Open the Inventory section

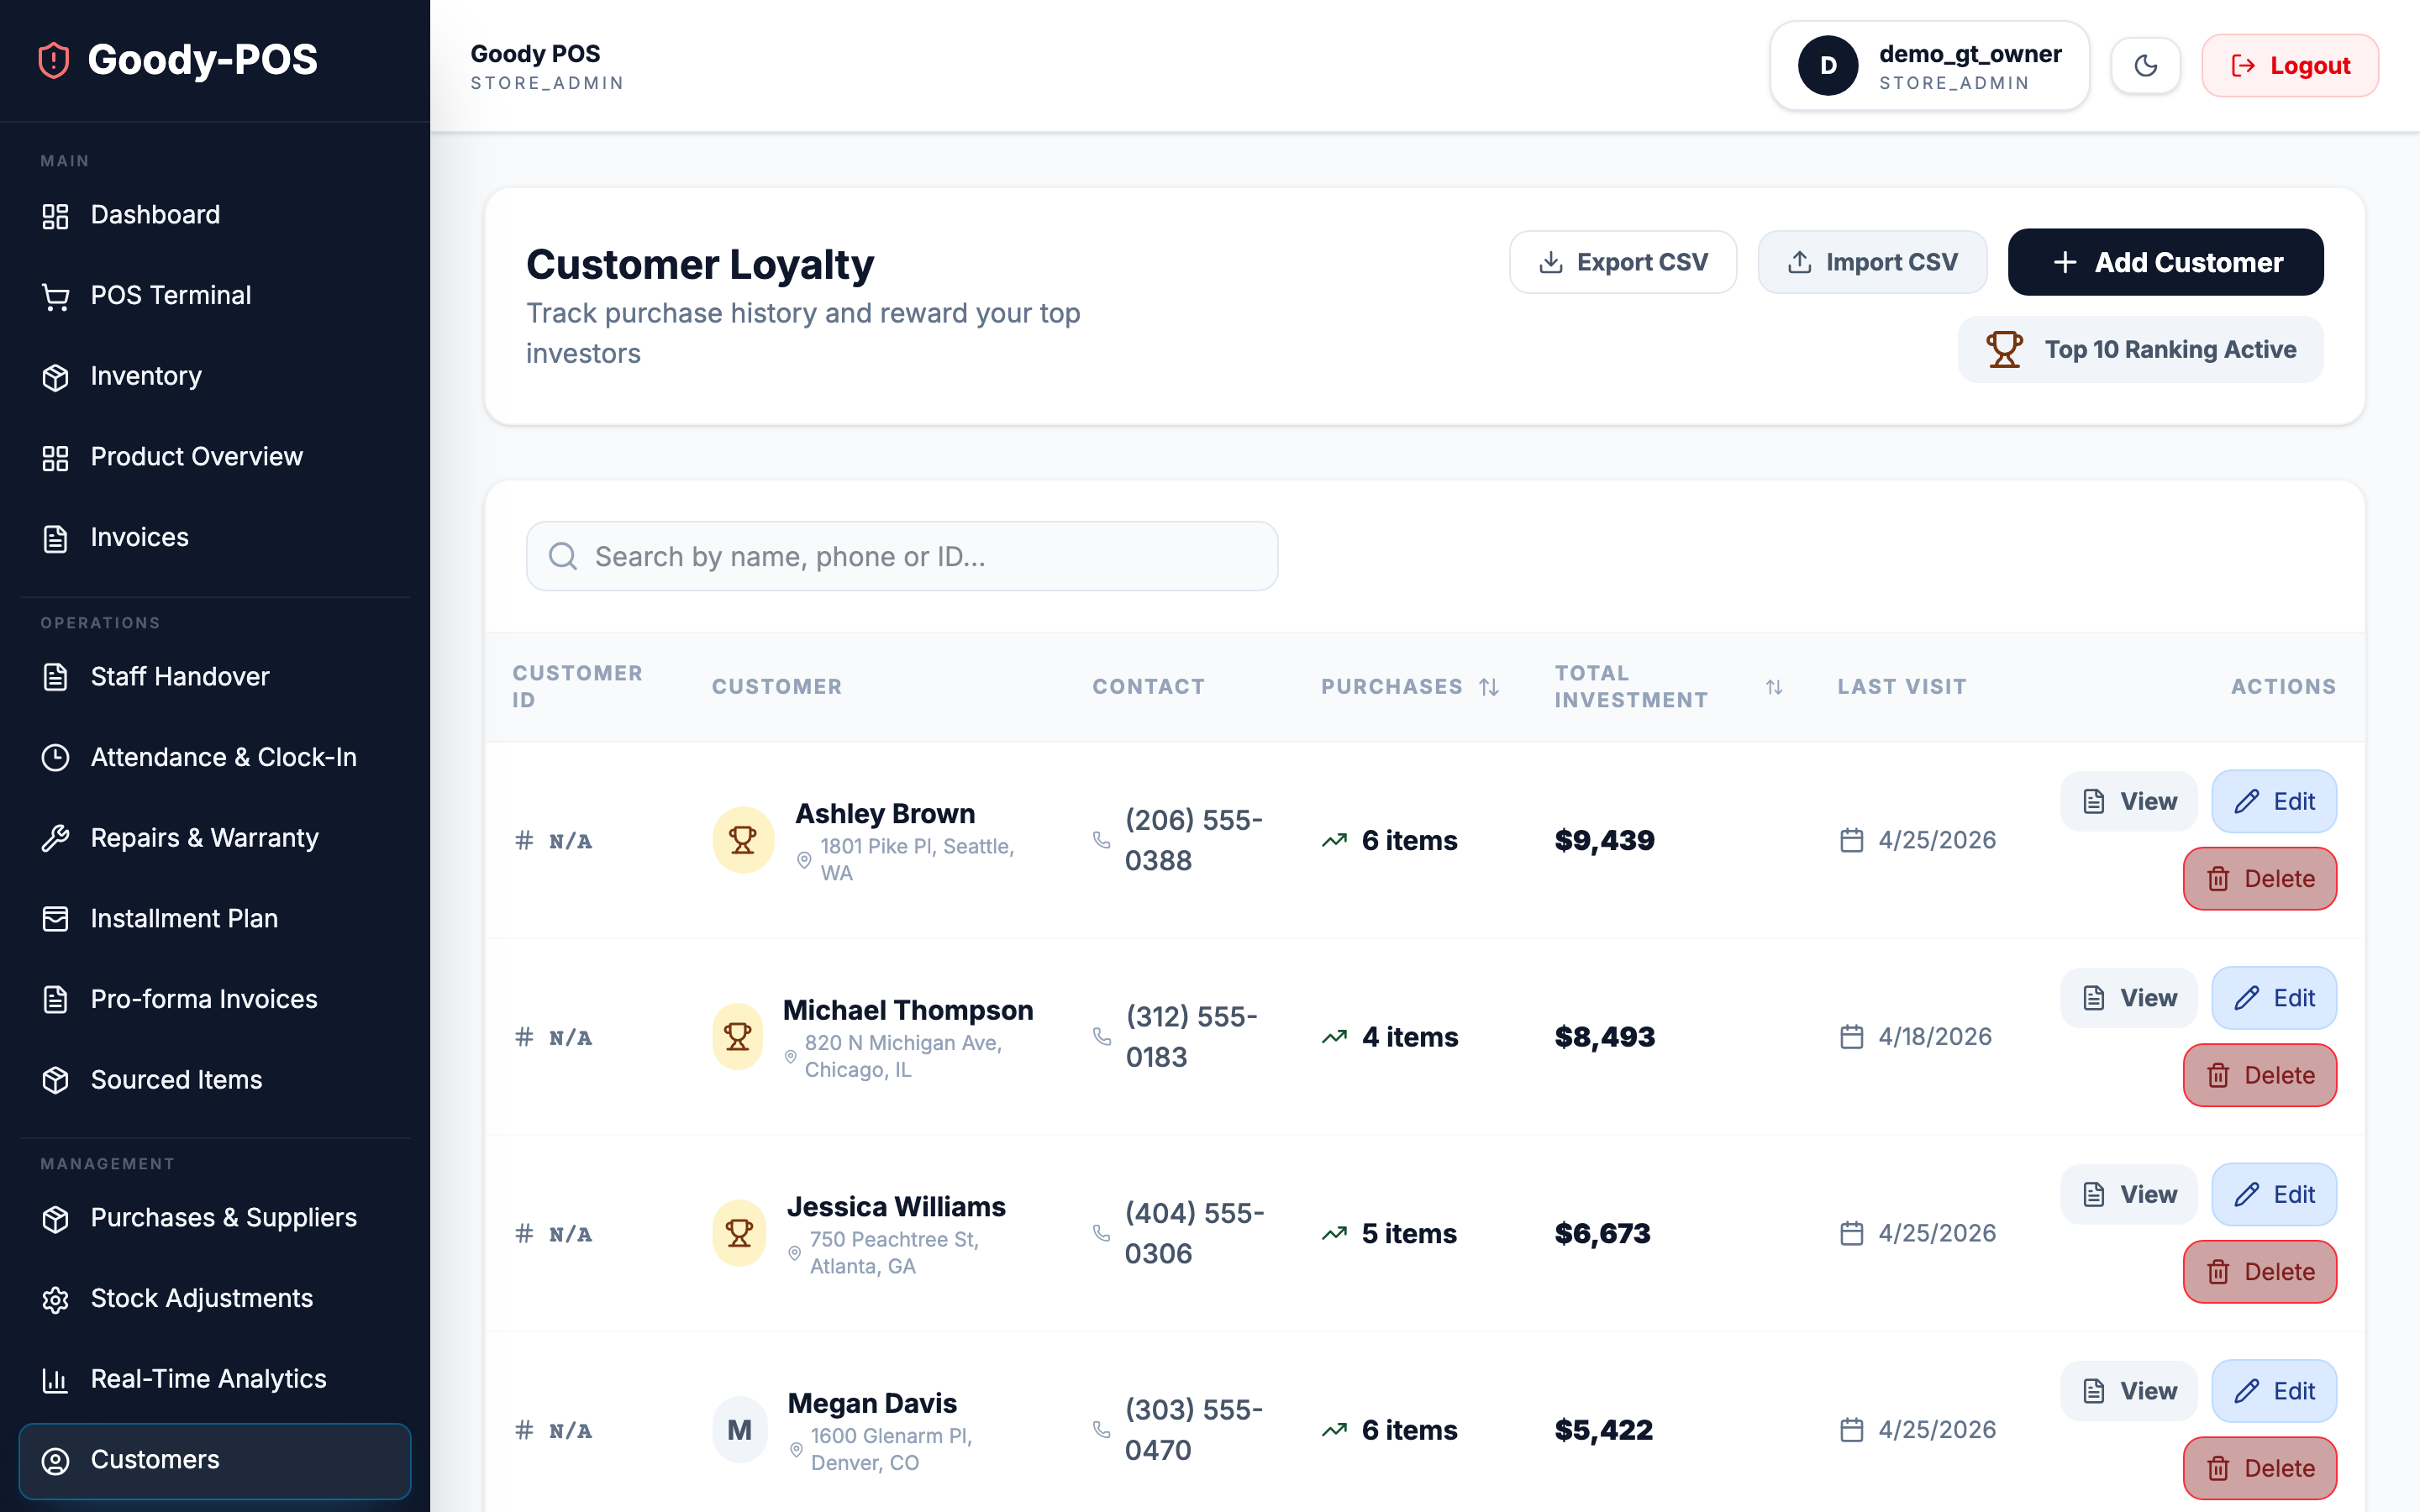[145, 376]
